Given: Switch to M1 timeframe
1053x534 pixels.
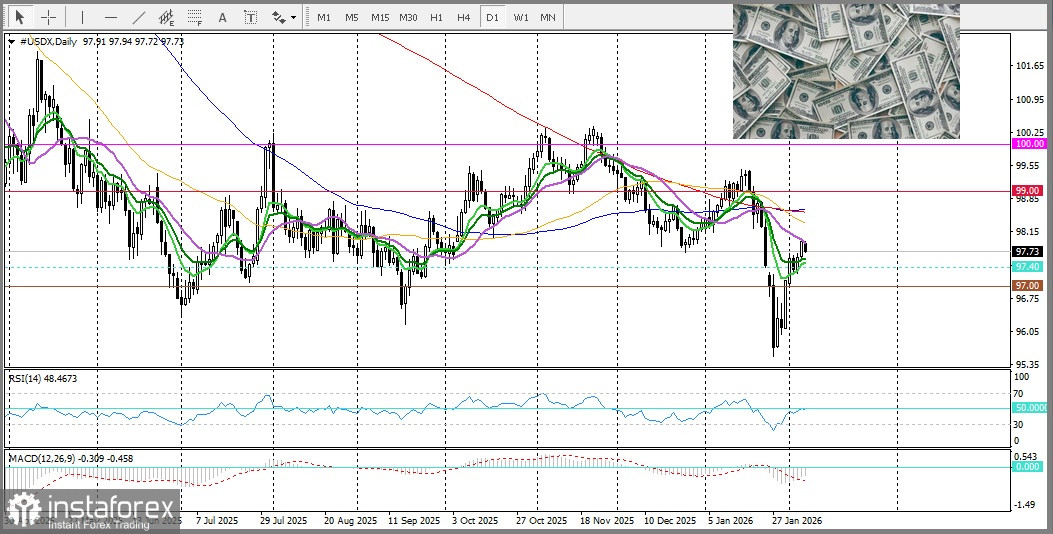Looking at the screenshot, I should [323, 17].
